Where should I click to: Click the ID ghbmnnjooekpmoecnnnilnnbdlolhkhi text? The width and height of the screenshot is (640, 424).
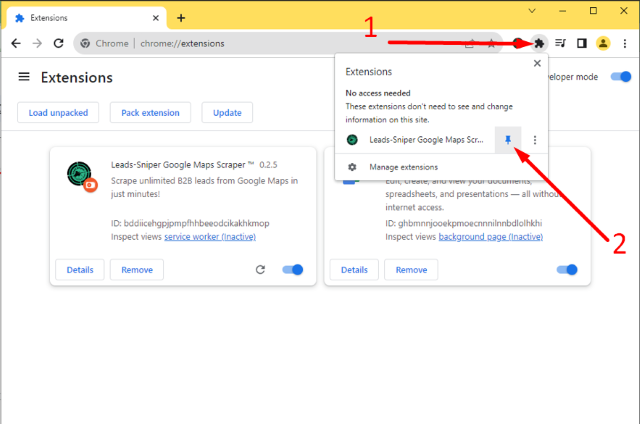[x=464, y=223]
